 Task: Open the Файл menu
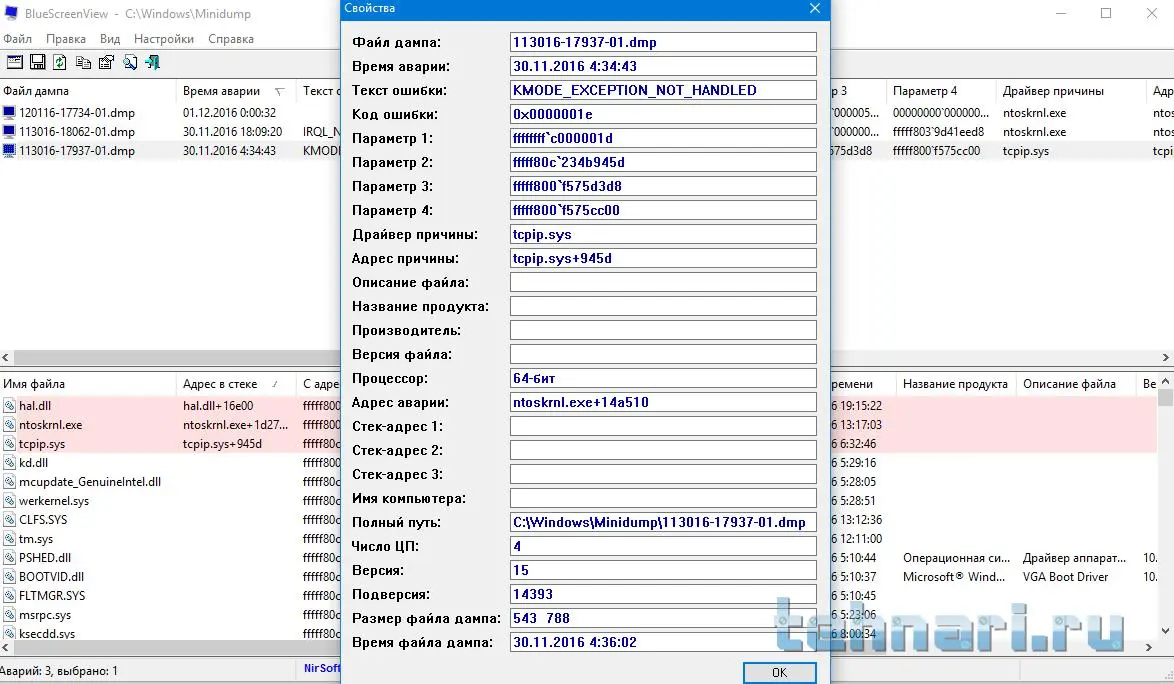17,39
